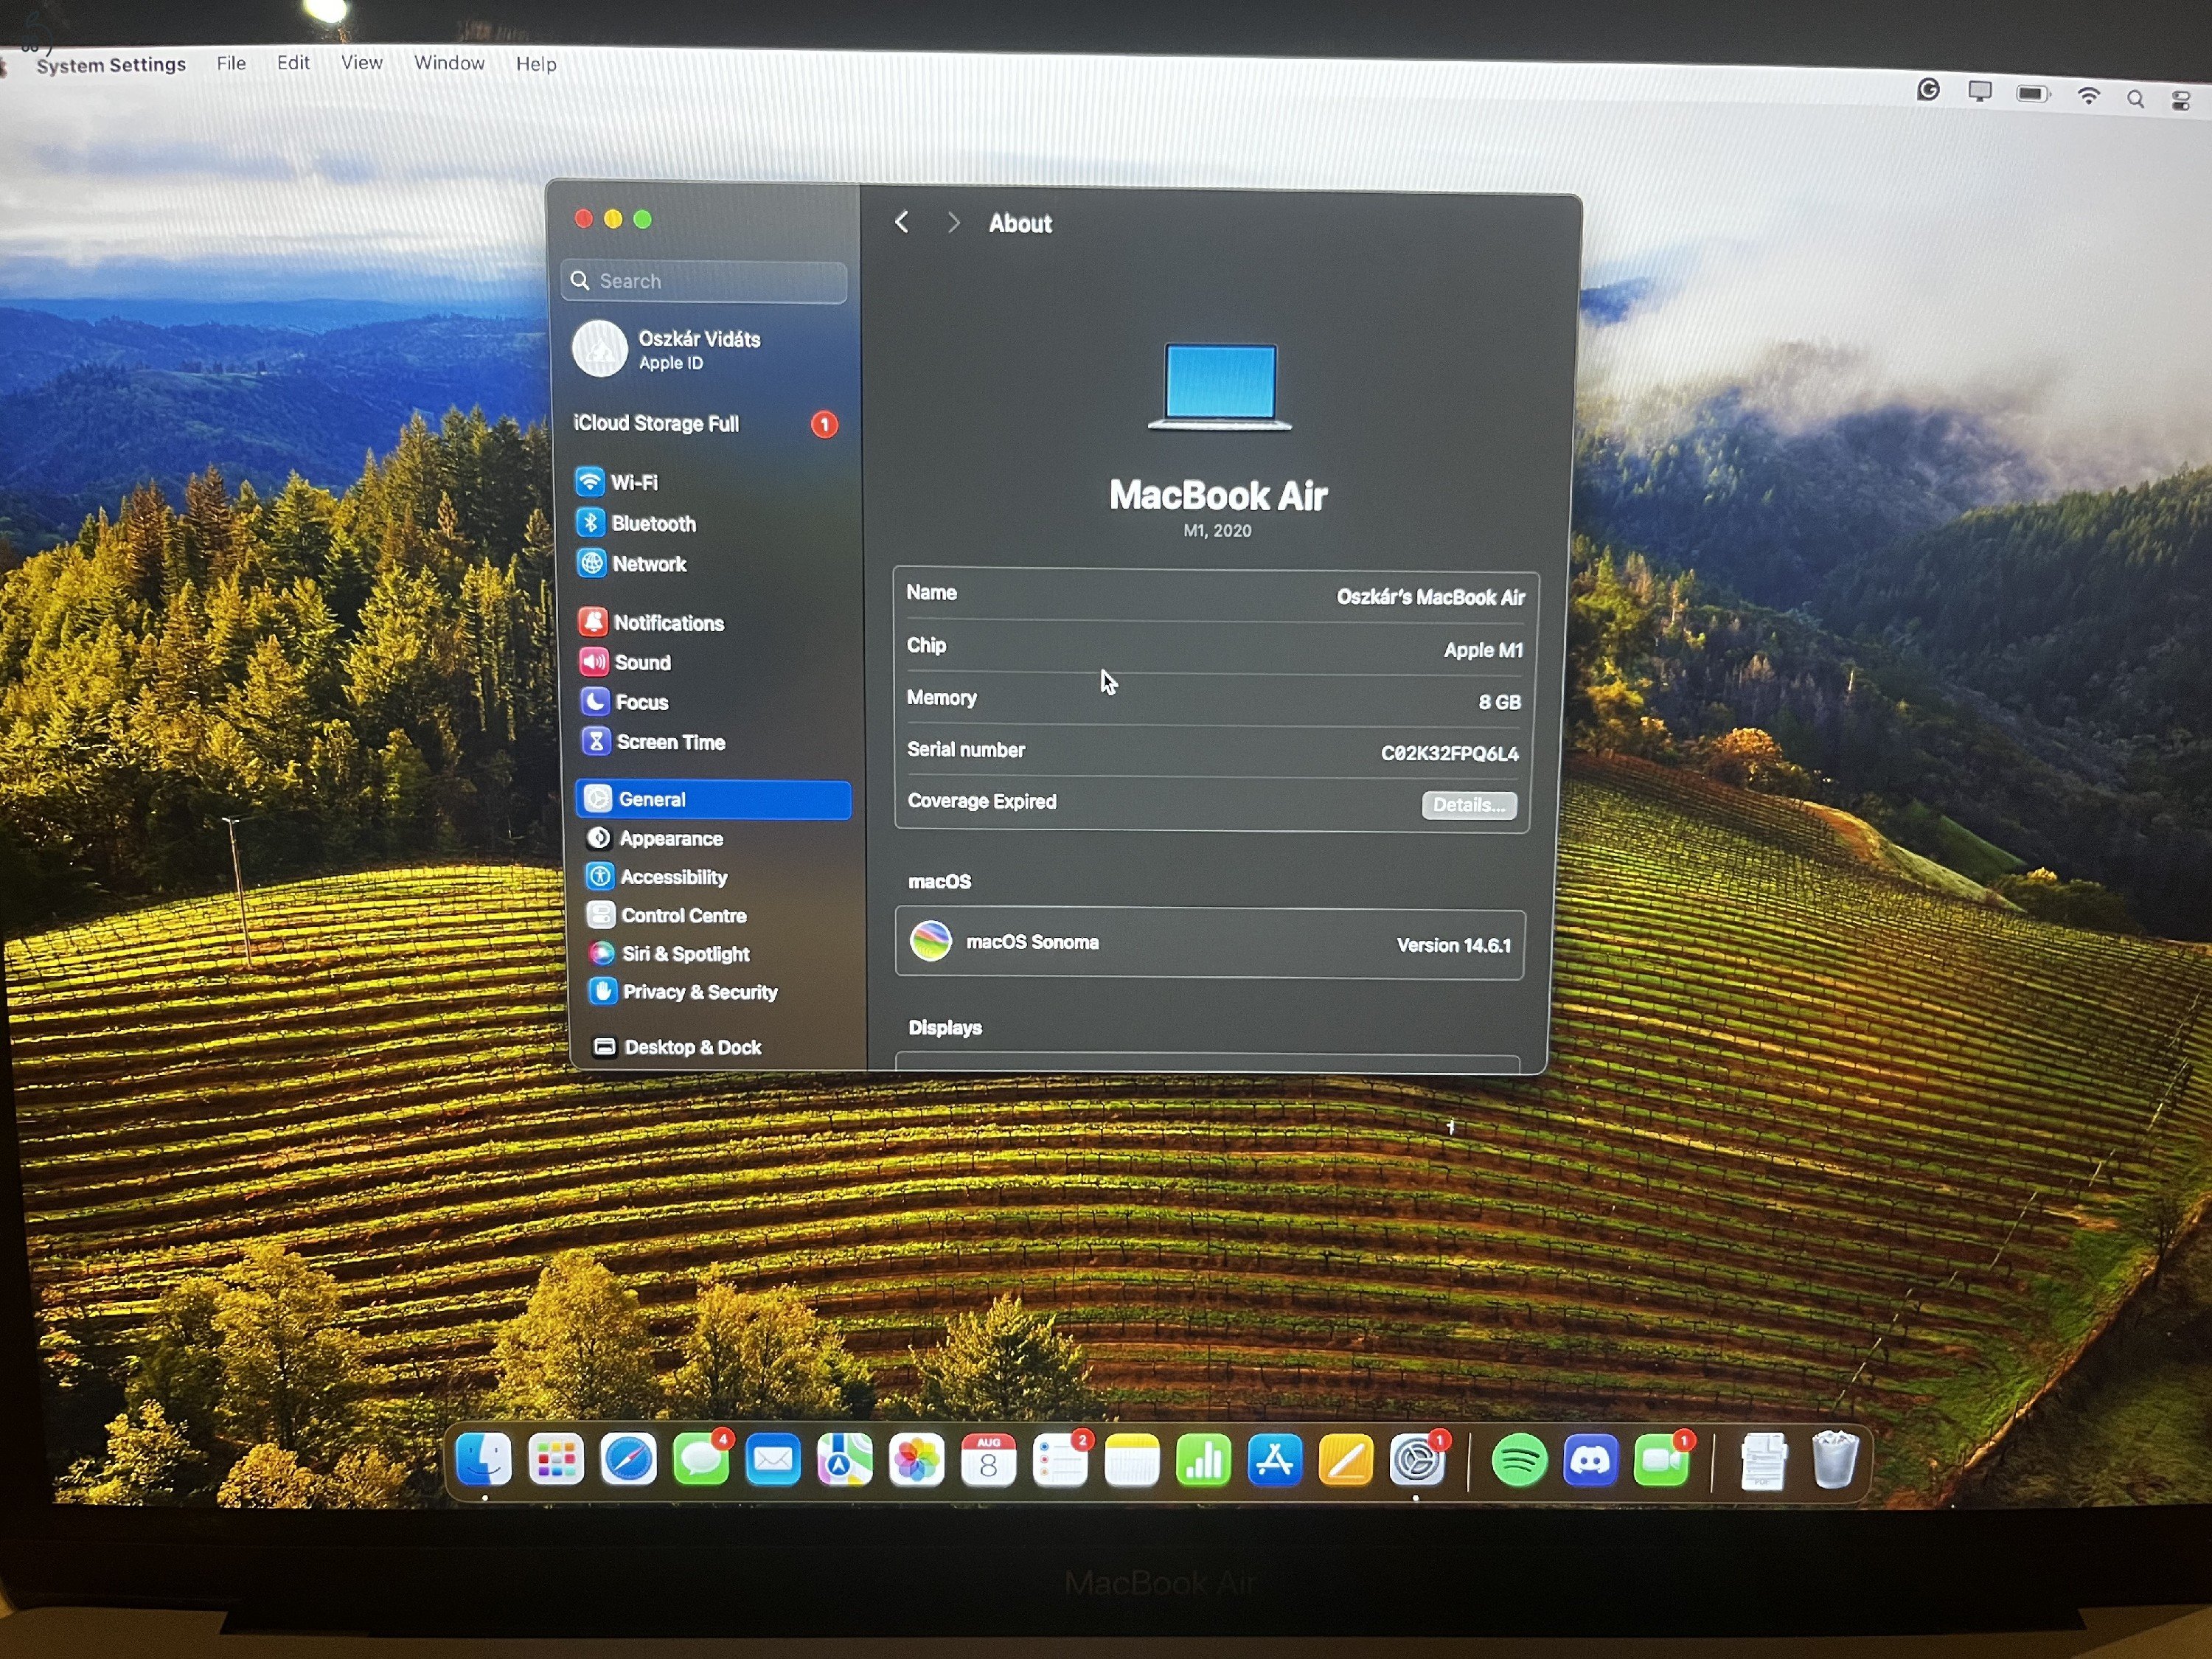
Task: Open the iCloud Storage Full alert
Action: (705, 424)
